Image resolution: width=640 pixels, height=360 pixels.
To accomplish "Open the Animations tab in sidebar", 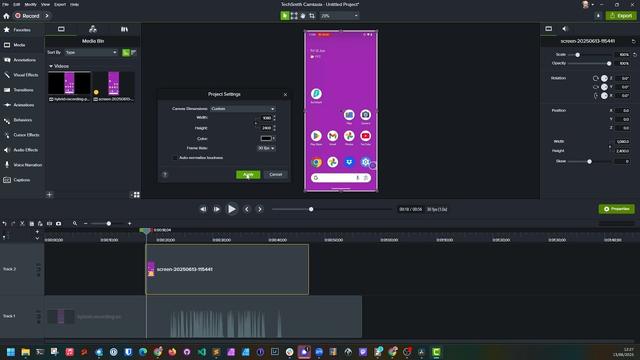I will [22, 105].
